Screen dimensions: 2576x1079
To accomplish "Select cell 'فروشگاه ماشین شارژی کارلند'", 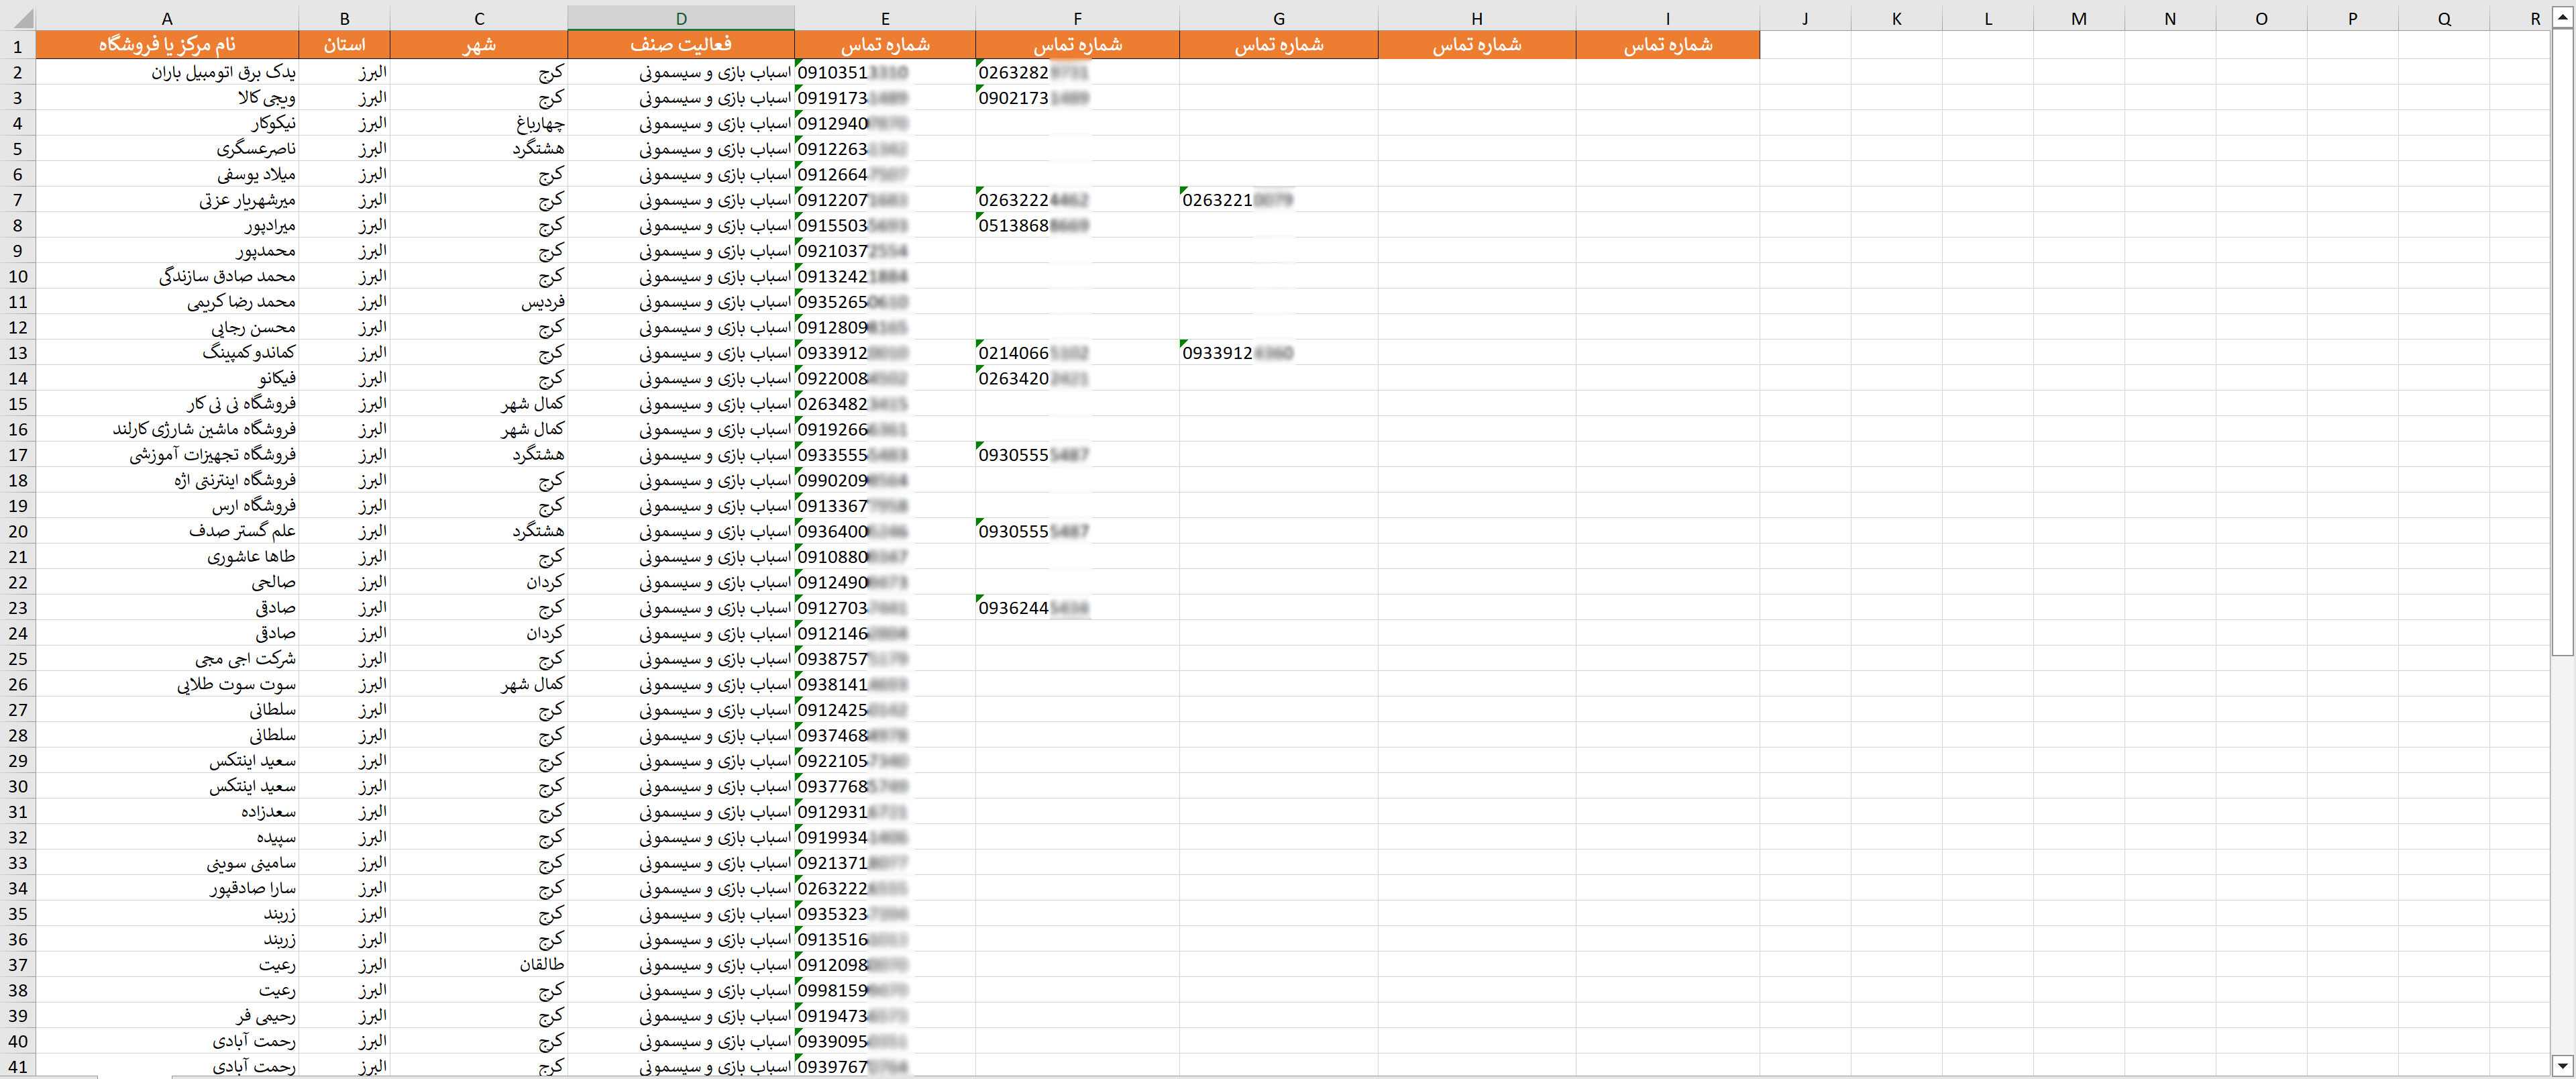I will (x=167, y=429).
